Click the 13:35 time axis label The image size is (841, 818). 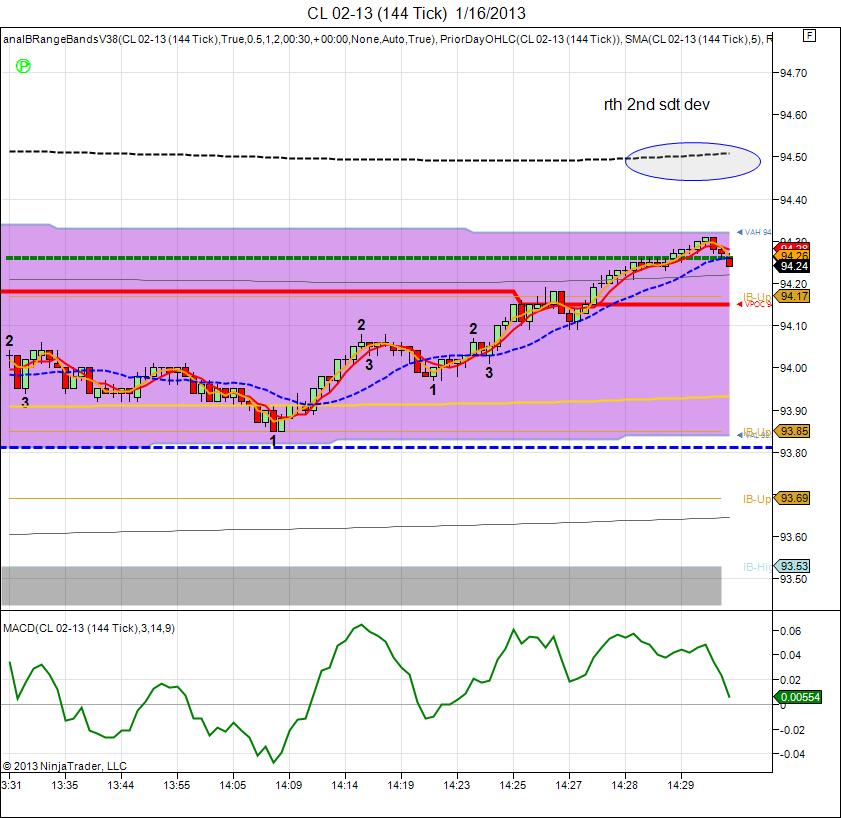[x=64, y=785]
